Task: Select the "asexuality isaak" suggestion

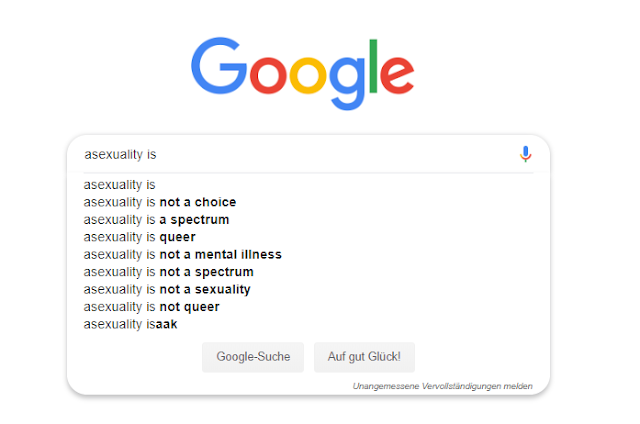Action: pos(130,324)
